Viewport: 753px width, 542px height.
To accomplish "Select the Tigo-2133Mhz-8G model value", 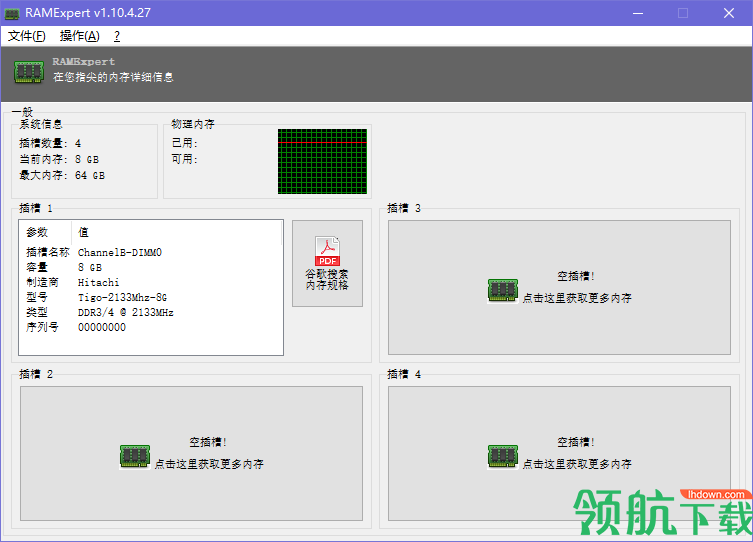I will [122, 298].
